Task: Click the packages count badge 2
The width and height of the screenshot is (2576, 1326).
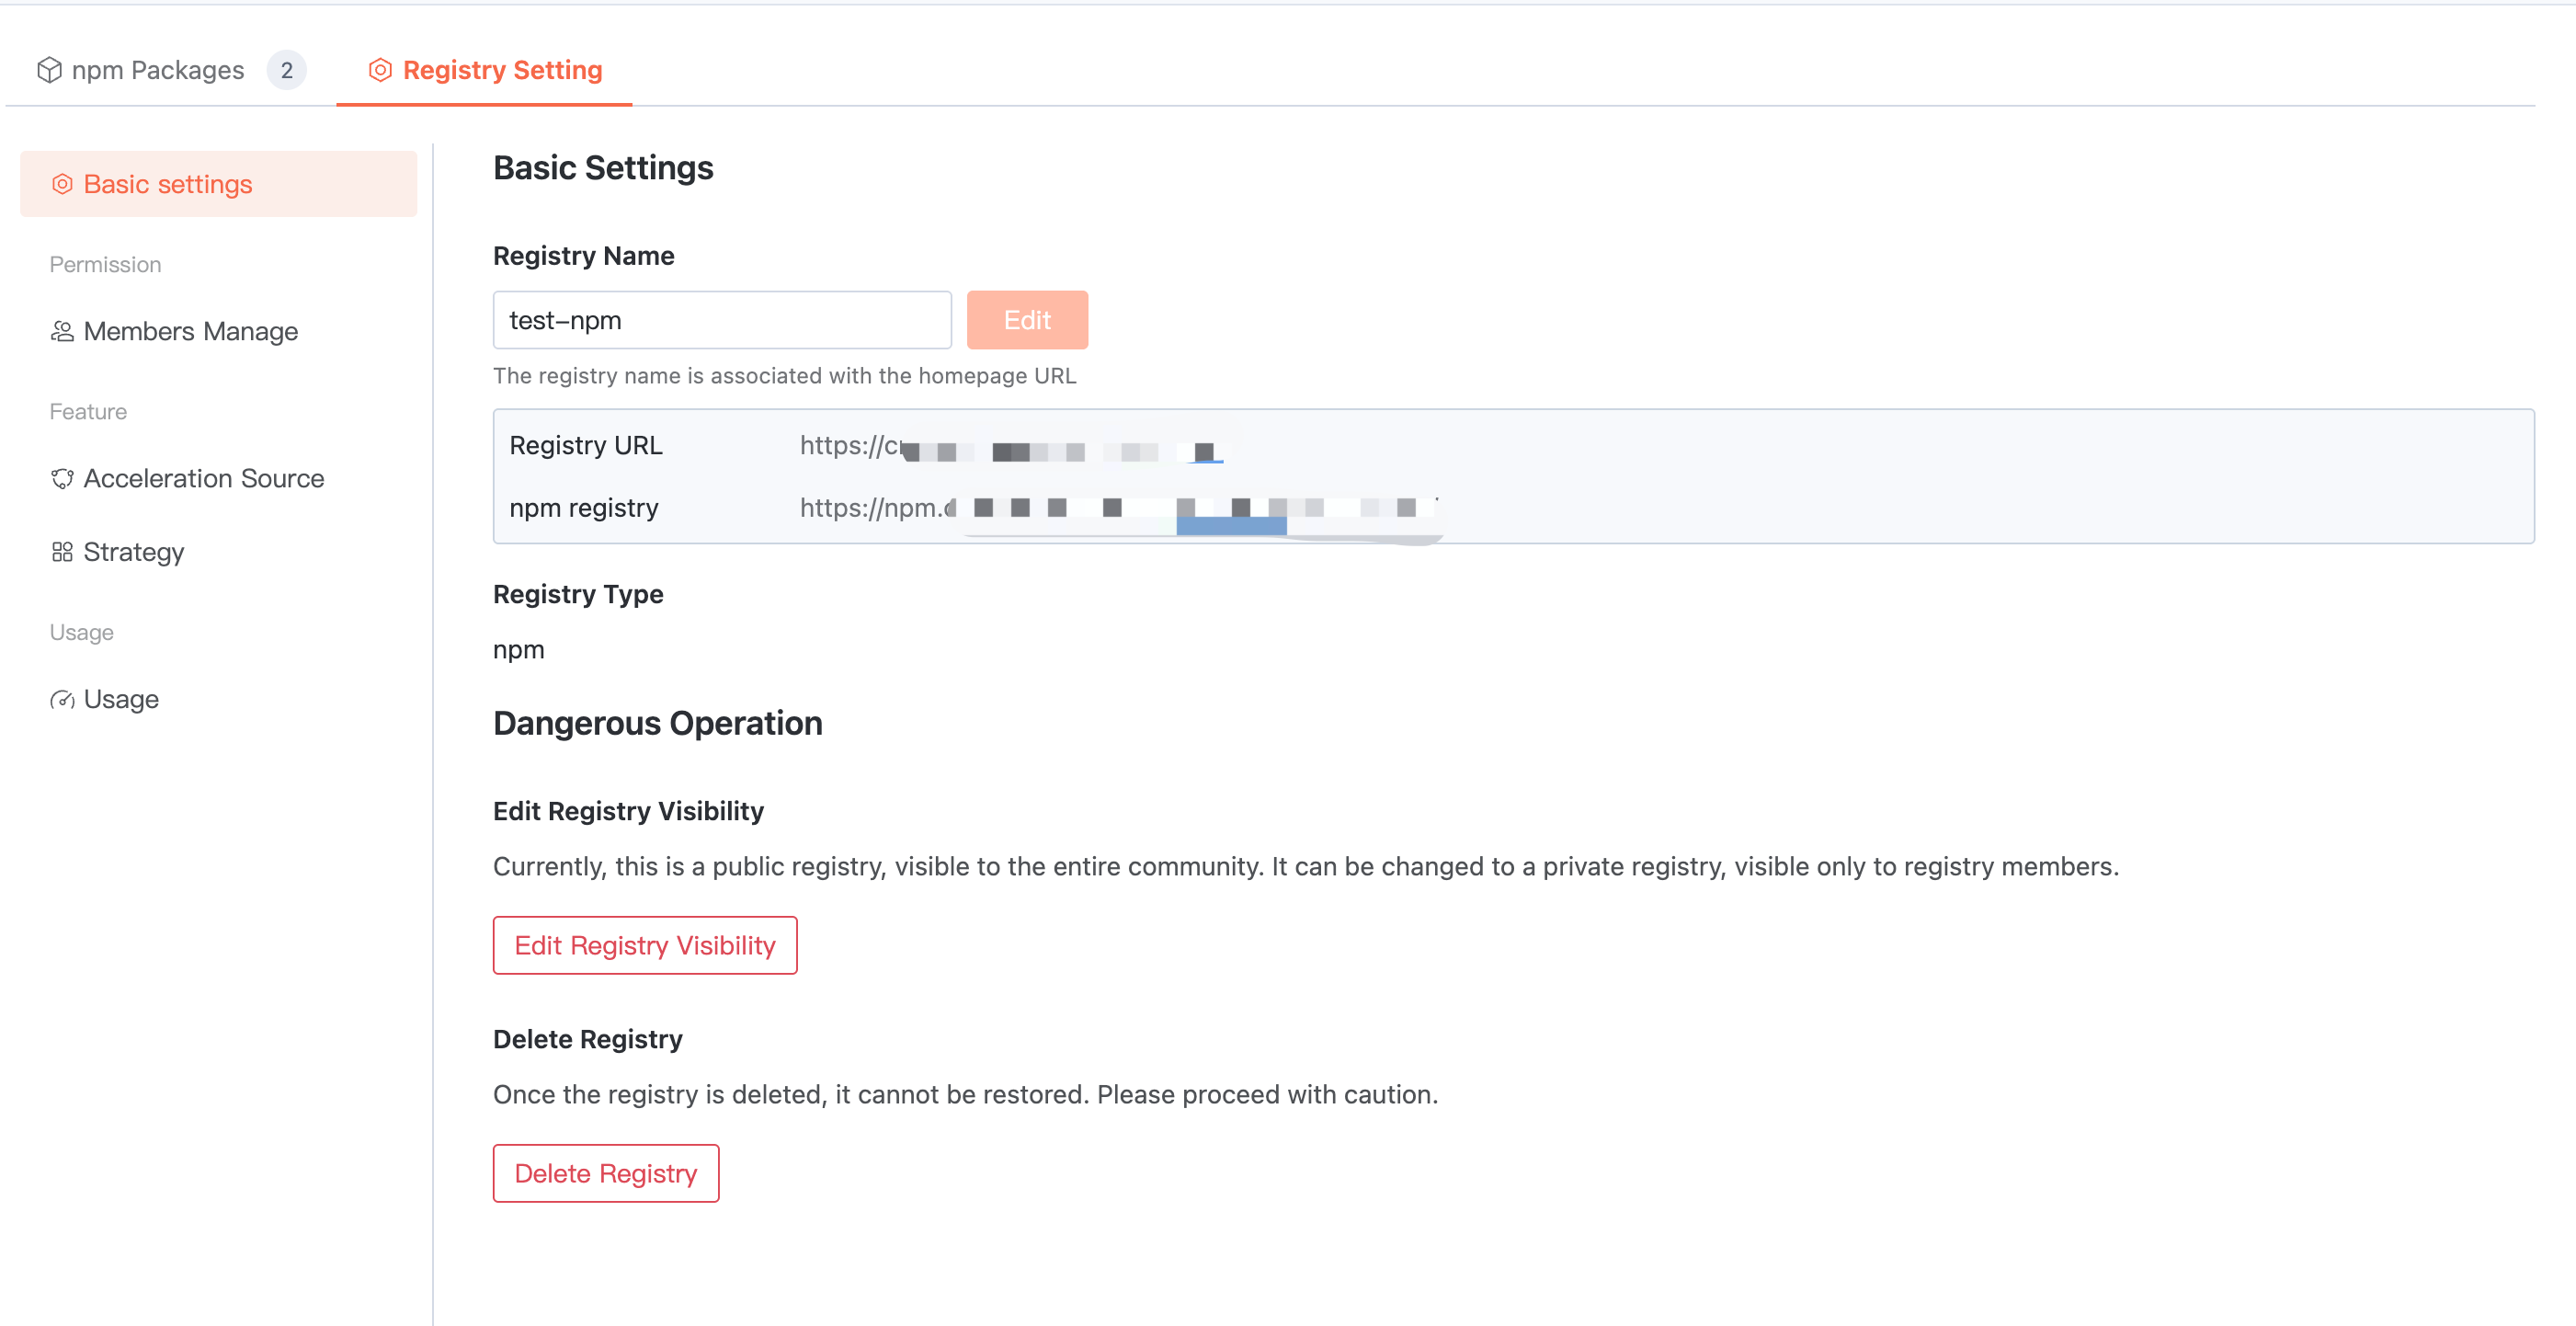Action: click(286, 70)
